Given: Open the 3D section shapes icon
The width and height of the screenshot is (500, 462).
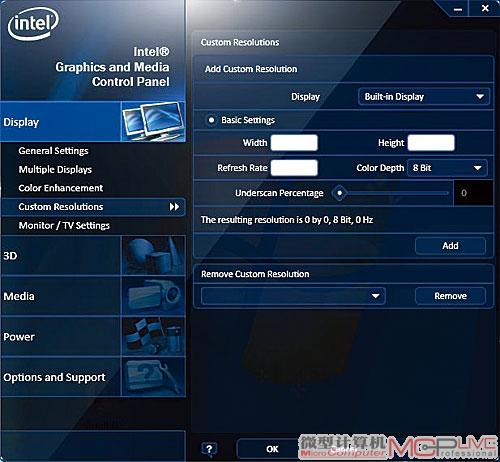Looking at the screenshot, I should point(153,256).
